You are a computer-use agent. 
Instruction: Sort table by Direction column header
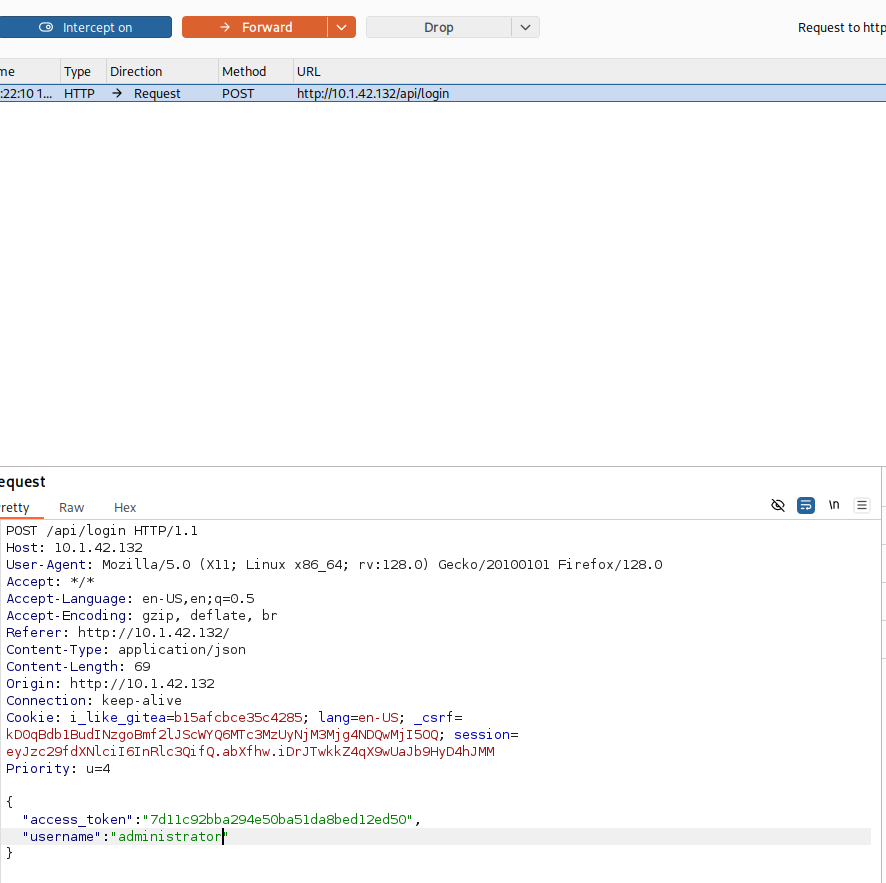point(136,71)
